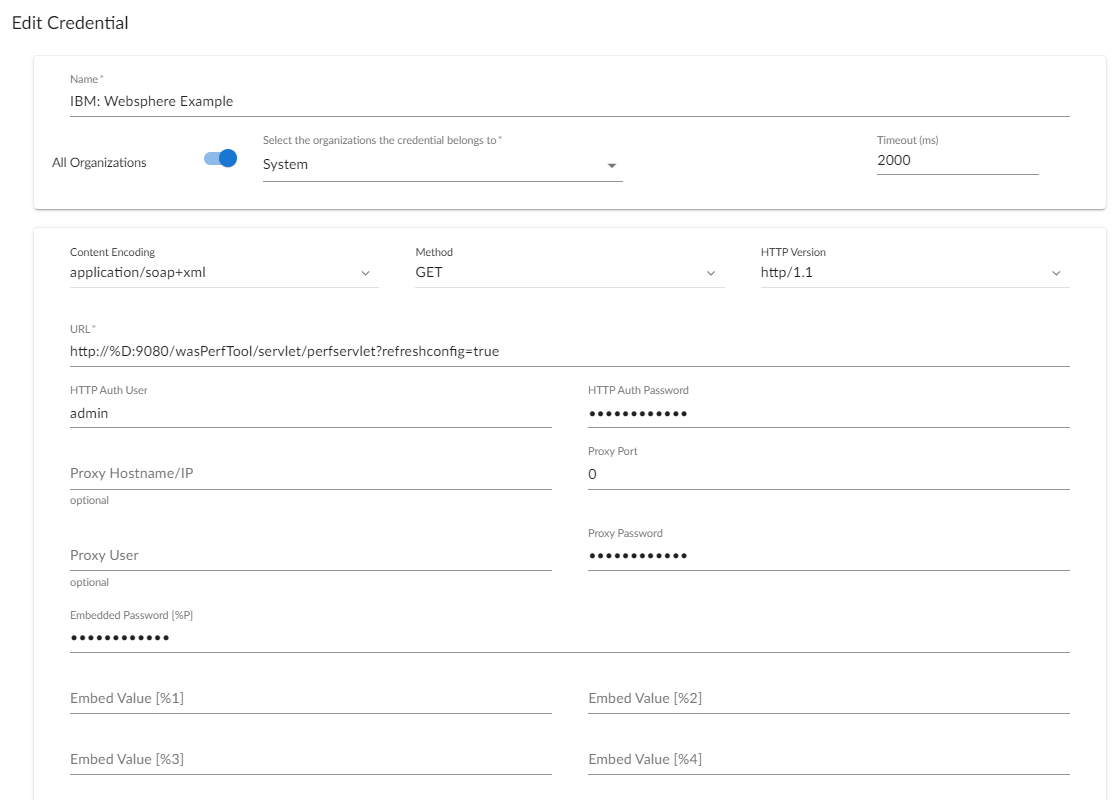Click the Timeout (ms) field
This screenshot has height=800, width=1118.
957,160
